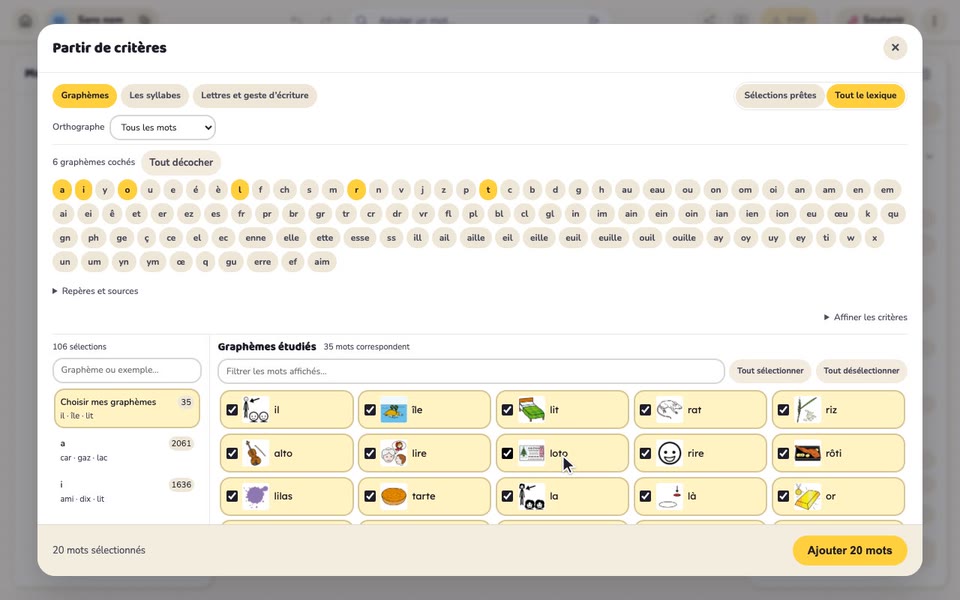Close the Partir de critères dialog
This screenshot has width=960, height=600.
(895, 48)
